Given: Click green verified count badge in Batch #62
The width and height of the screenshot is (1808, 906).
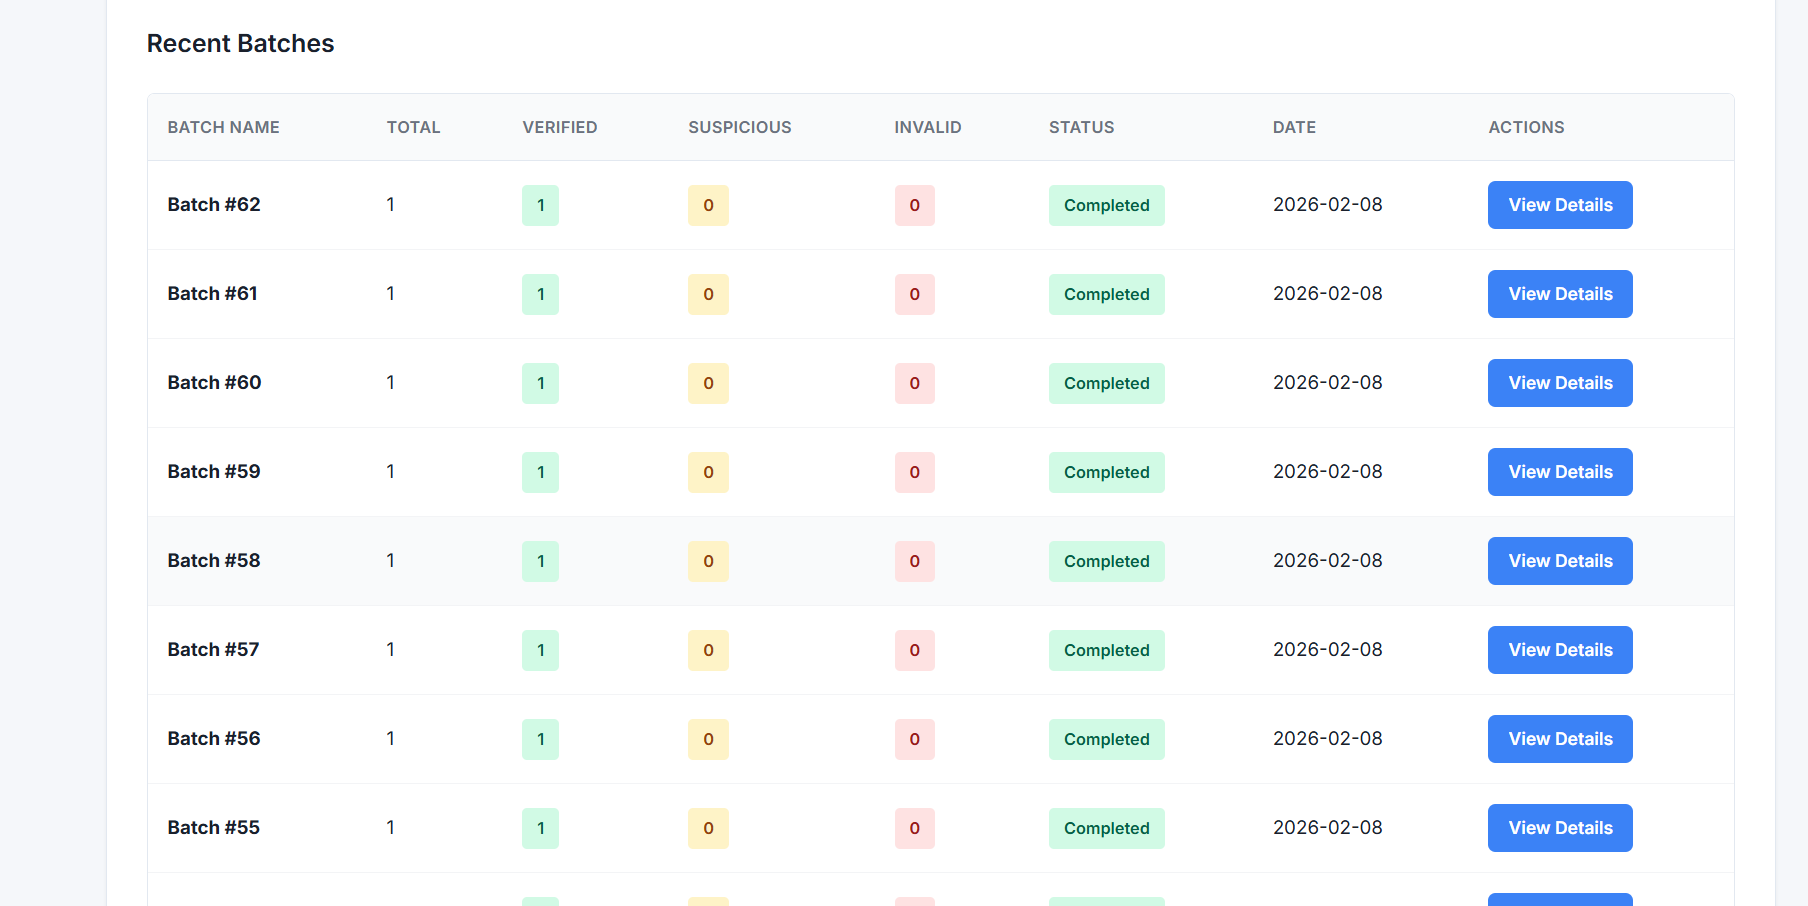Looking at the screenshot, I should point(540,205).
